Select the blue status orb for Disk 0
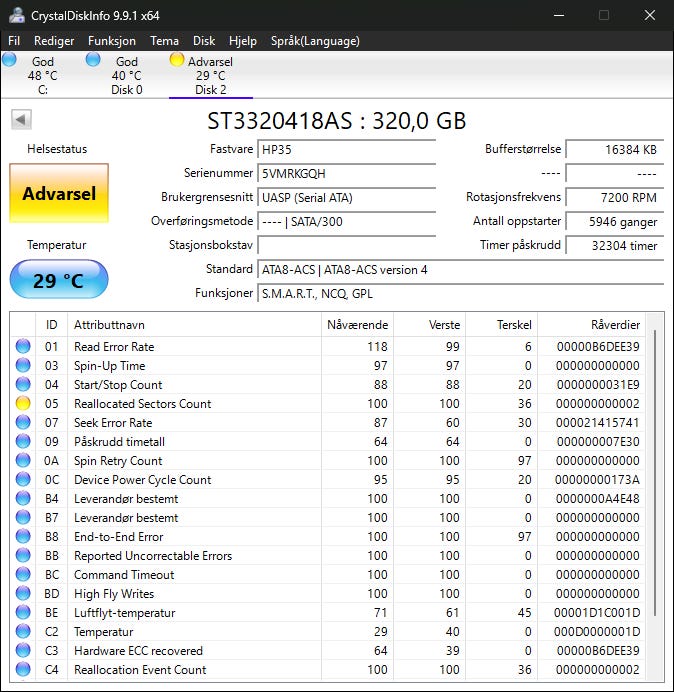This screenshot has width=674, height=692. click(93, 59)
